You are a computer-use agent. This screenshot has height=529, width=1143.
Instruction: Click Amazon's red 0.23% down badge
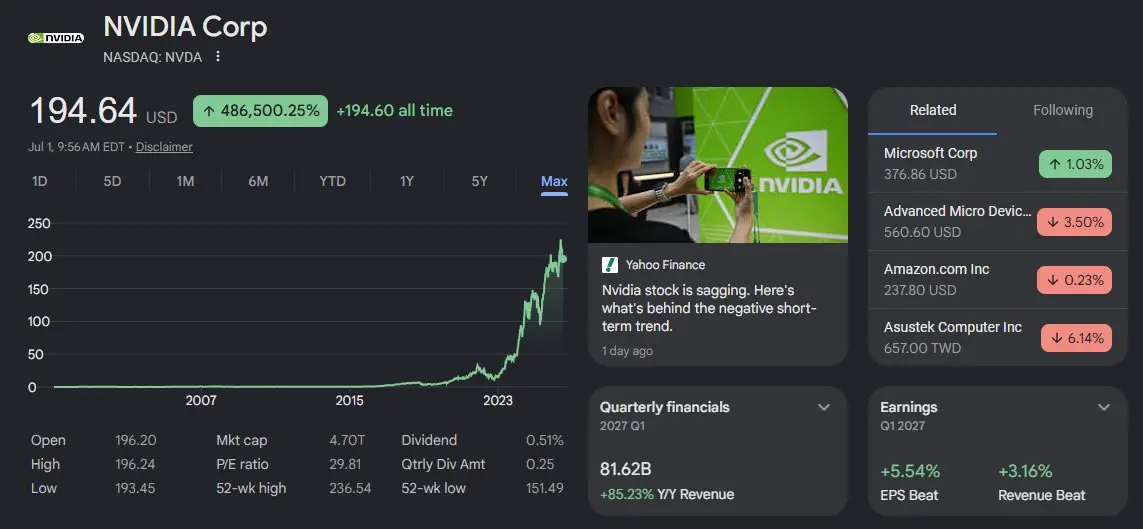(1074, 280)
